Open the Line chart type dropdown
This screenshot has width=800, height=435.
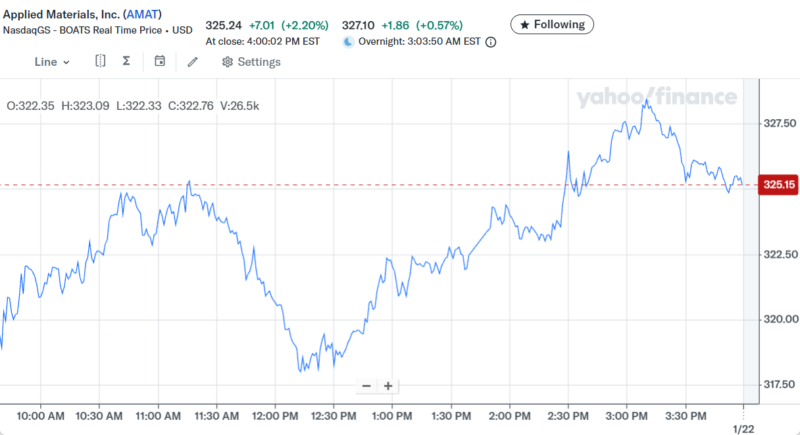tap(52, 62)
